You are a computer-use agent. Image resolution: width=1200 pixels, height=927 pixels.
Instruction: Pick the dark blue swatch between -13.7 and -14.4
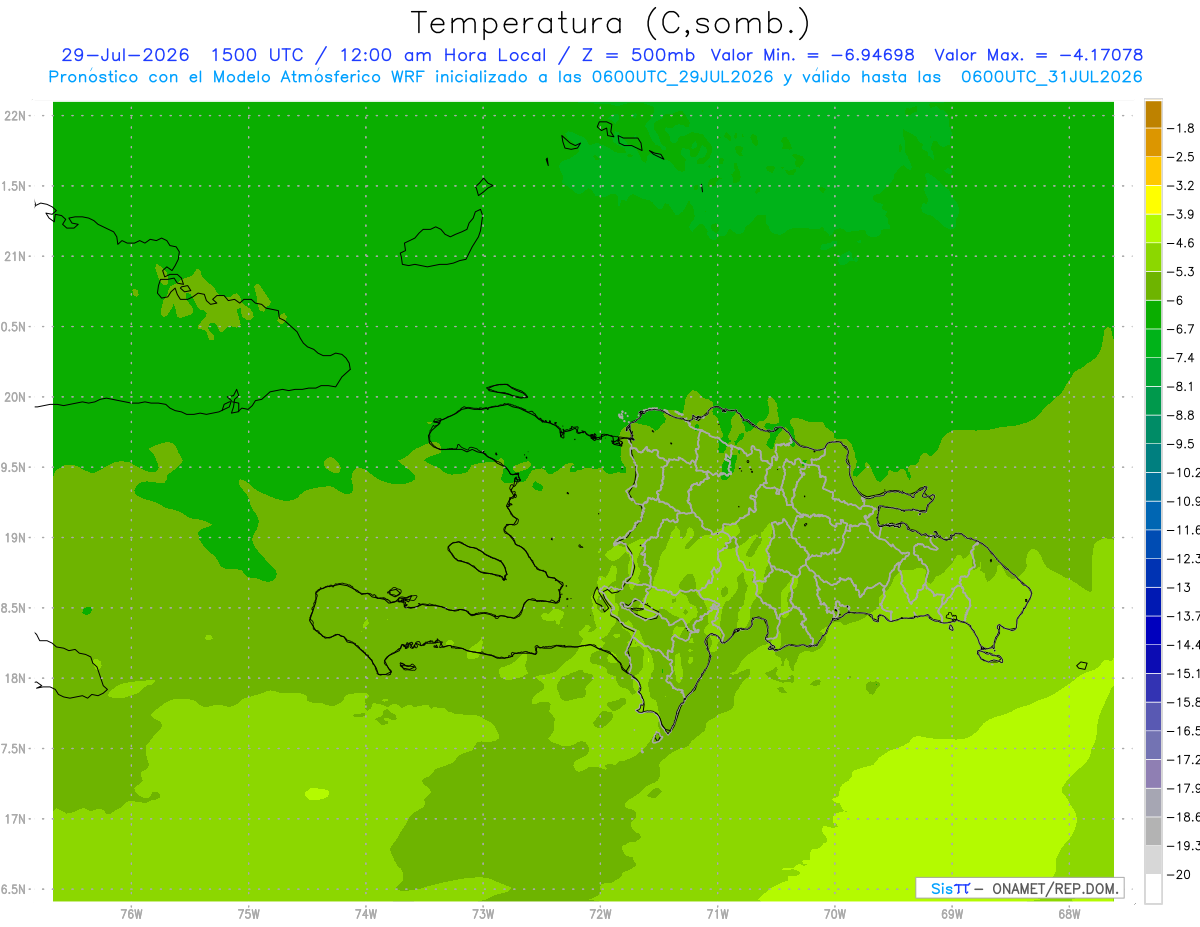pos(1153,630)
